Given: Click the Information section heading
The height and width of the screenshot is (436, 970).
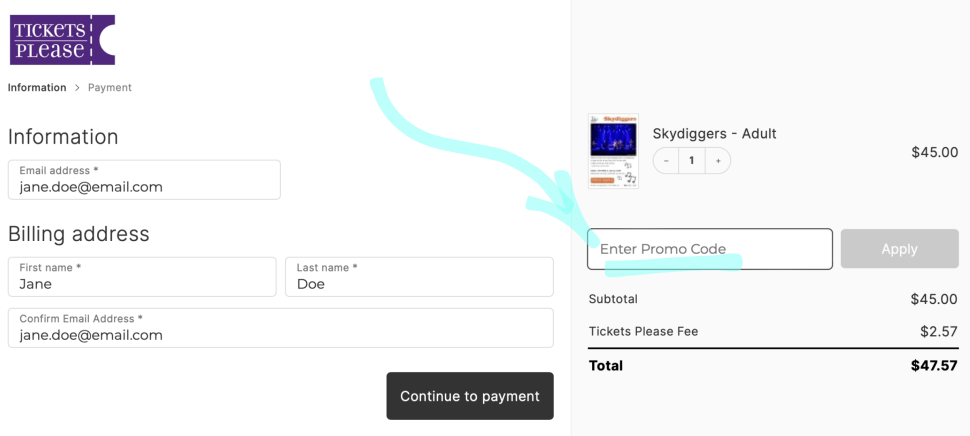Looking at the screenshot, I should (x=63, y=137).
